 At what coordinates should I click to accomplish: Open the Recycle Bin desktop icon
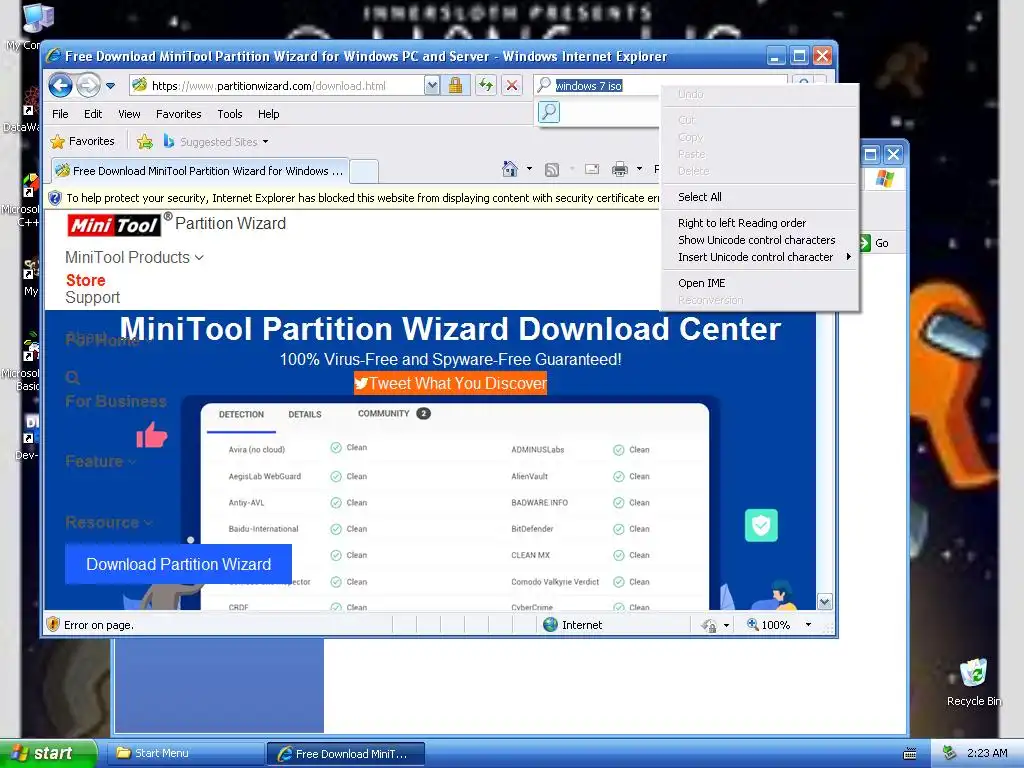[x=974, y=682]
